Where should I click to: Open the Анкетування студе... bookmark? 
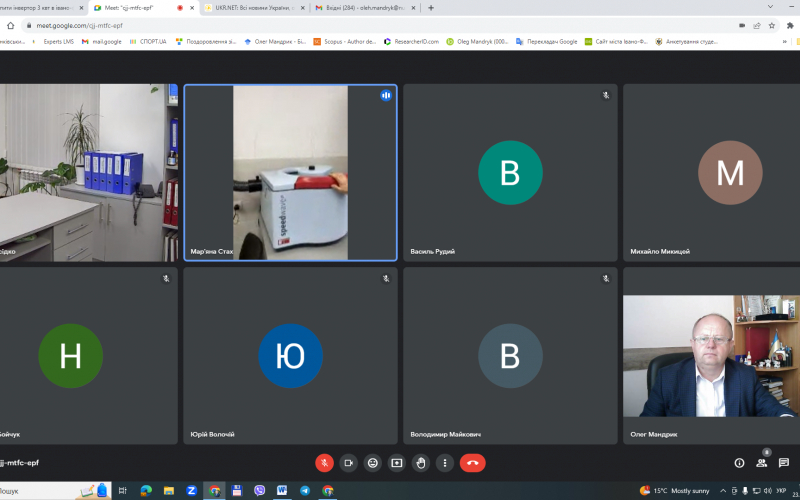(686, 42)
